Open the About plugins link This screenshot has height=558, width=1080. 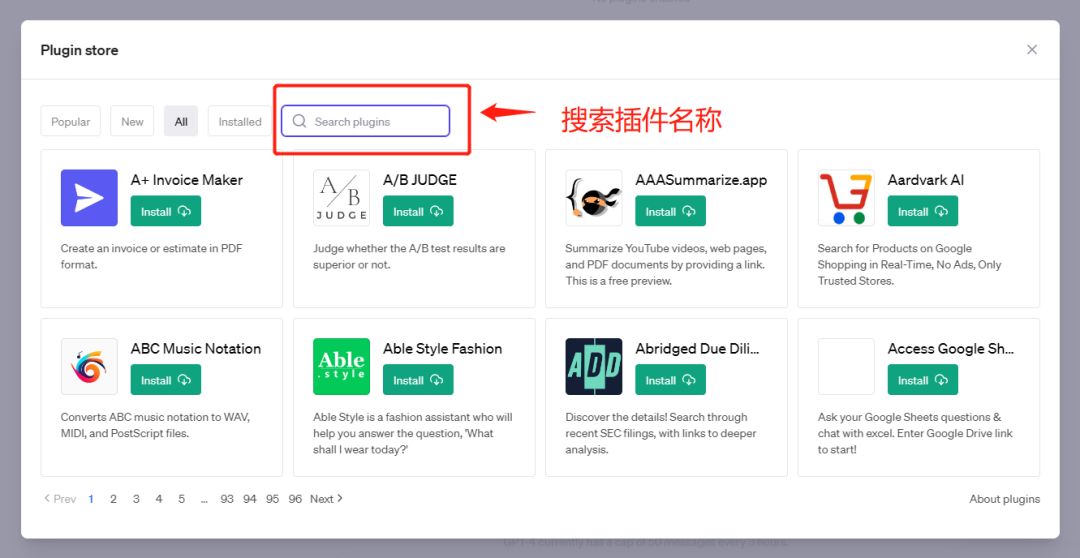[1004, 499]
